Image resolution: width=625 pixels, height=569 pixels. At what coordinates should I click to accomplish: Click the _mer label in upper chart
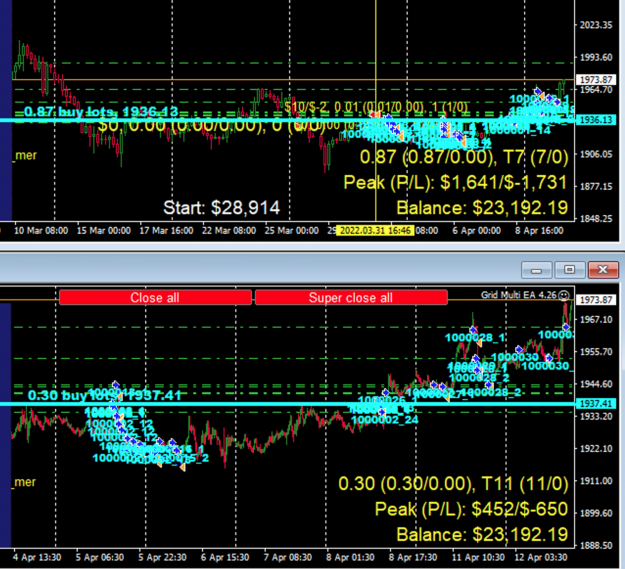(x=25, y=155)
